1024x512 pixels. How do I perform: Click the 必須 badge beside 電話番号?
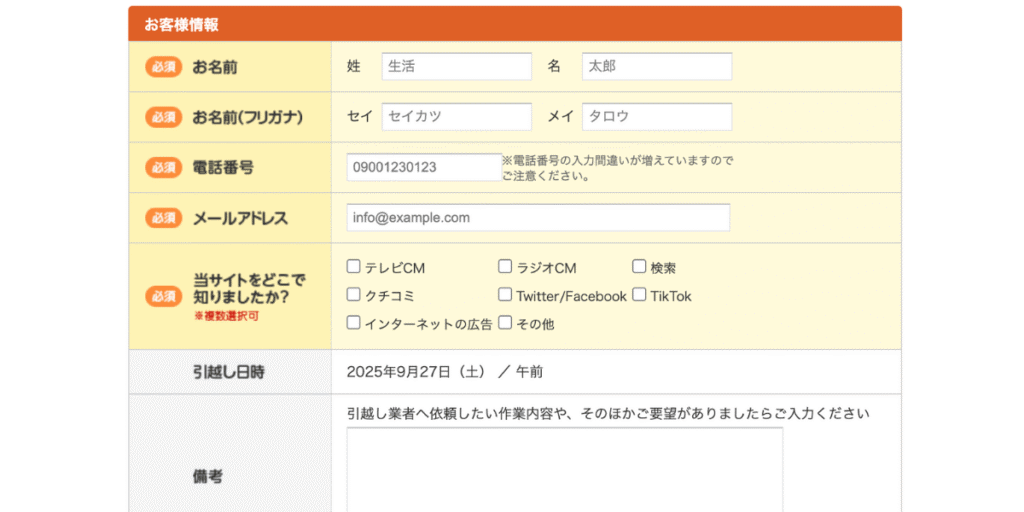coord(163,167)
